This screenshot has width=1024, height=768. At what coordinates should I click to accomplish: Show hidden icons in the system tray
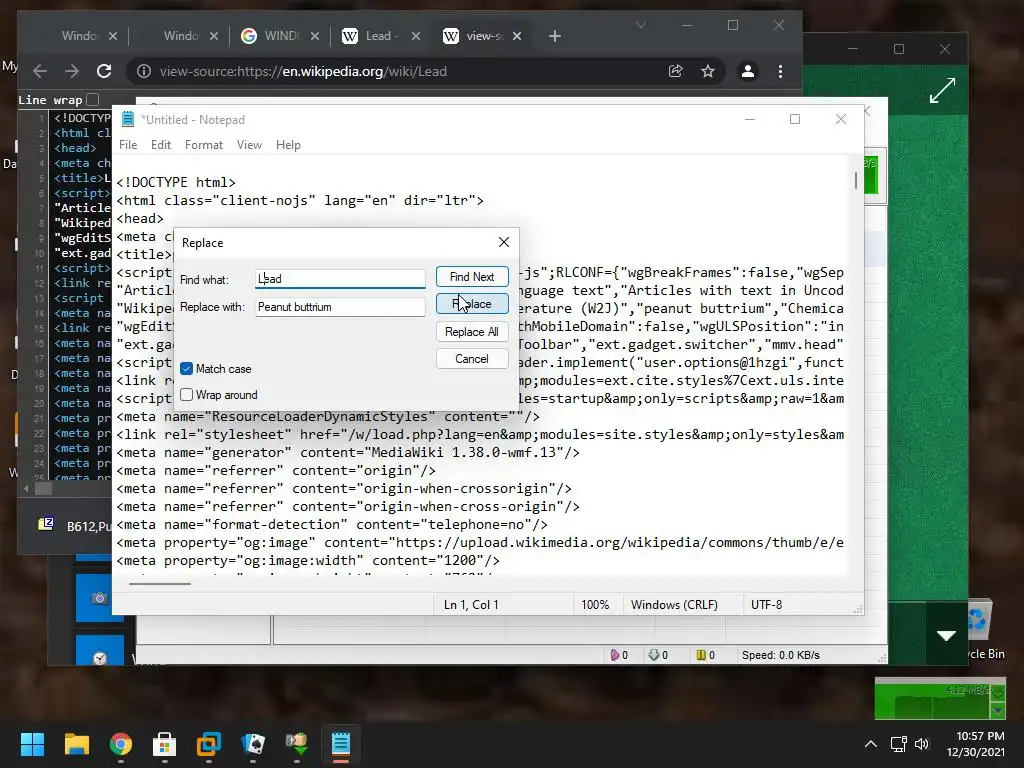pos(871,744)
